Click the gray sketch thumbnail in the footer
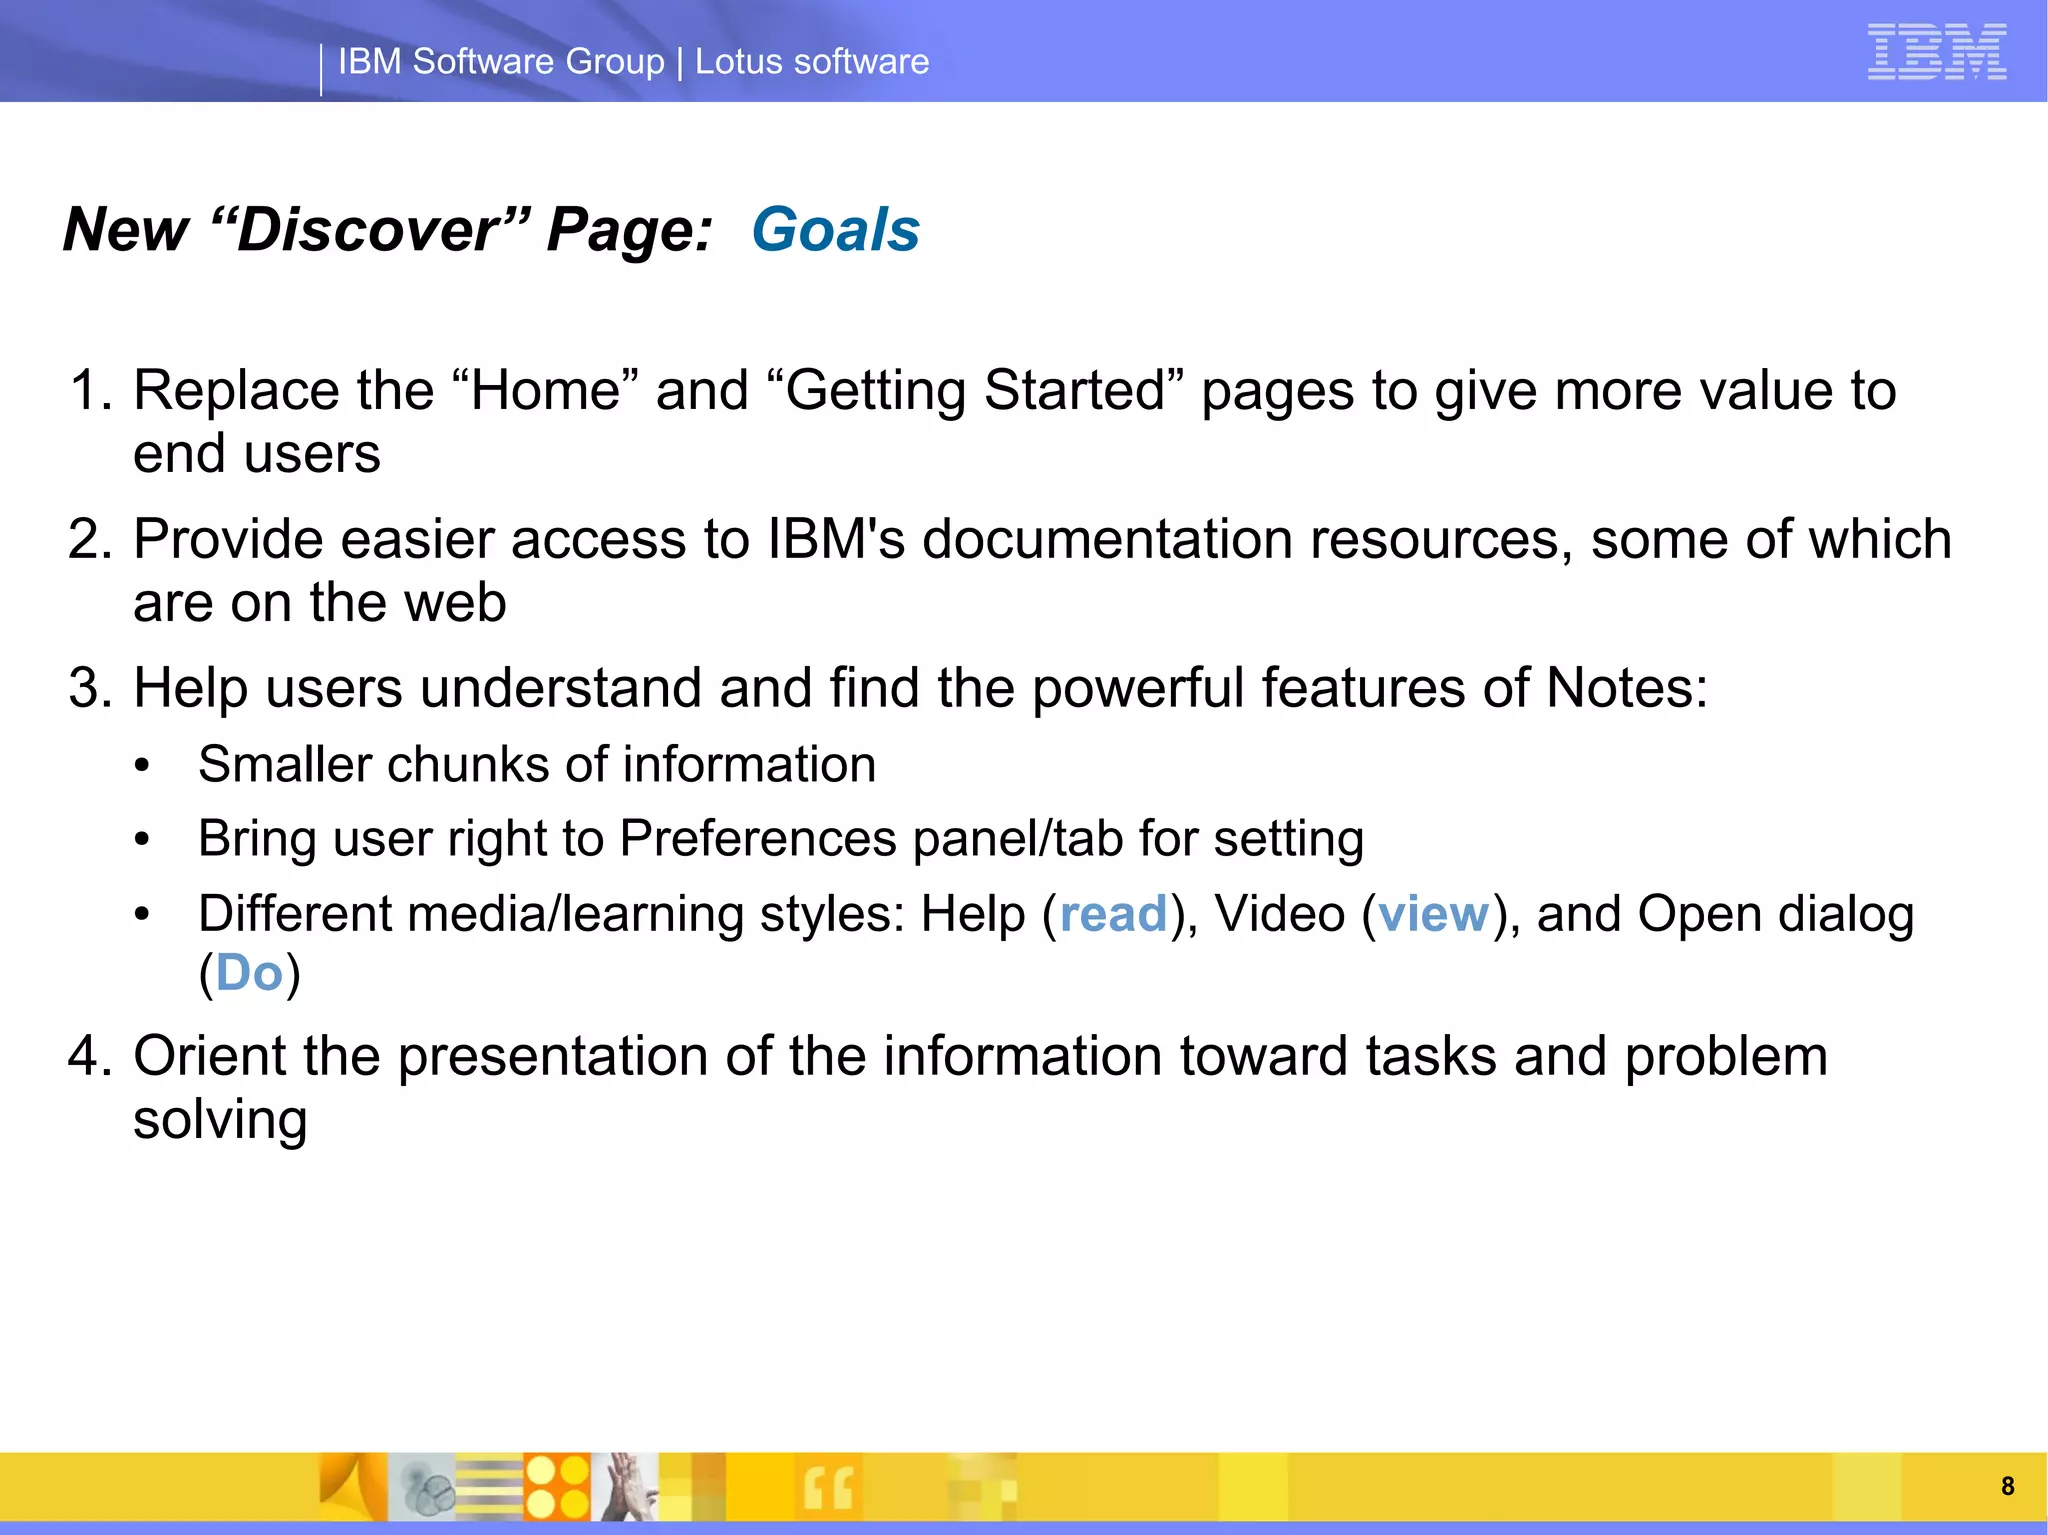 click(422, 1487)
